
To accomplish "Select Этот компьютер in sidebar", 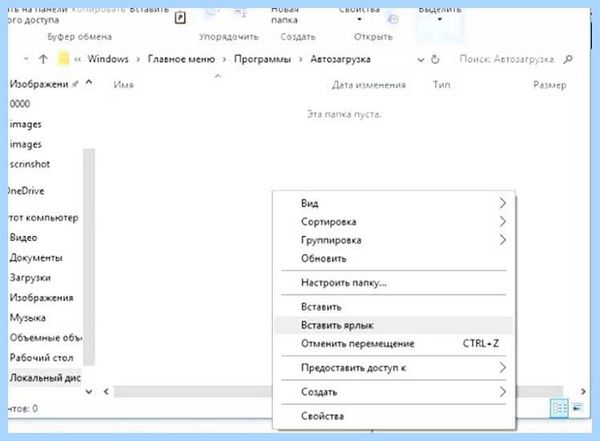I will pyautogui.click(x=43, y=217).
